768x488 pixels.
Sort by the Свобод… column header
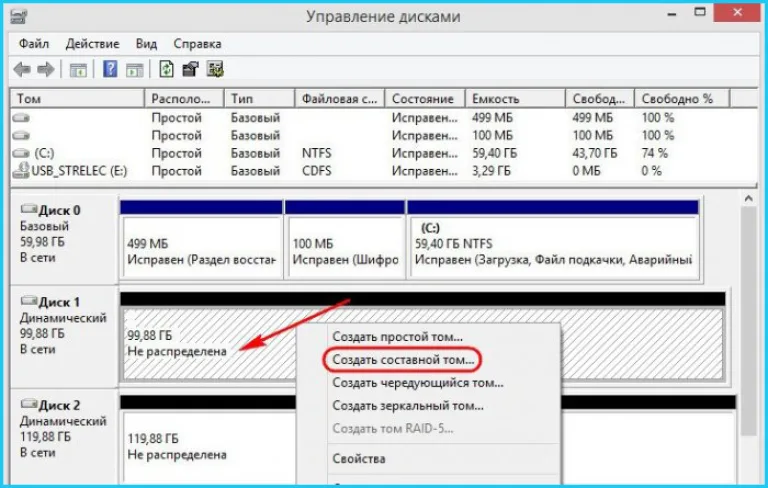click(x=600, y=98)
